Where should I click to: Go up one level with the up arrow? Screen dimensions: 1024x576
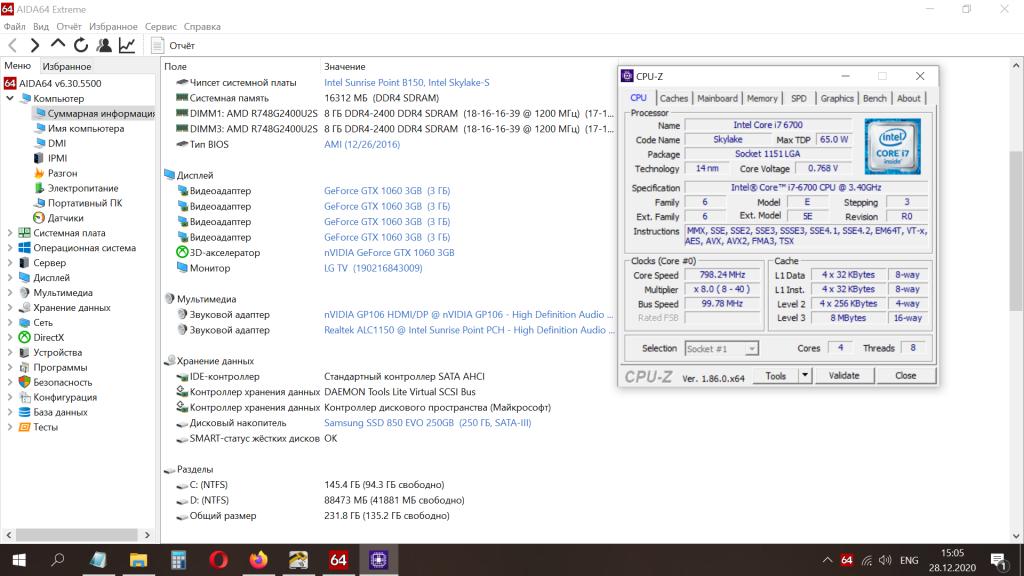(58, 45)
